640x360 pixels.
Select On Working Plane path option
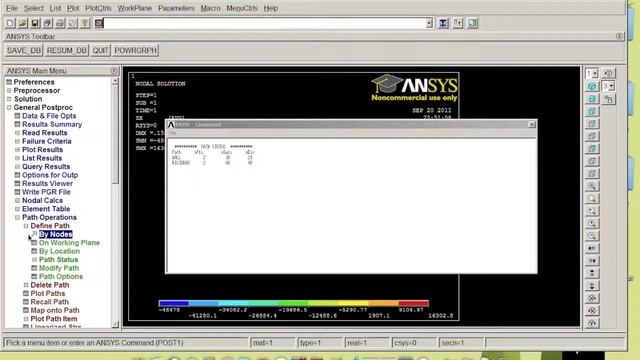pos(69,243)
